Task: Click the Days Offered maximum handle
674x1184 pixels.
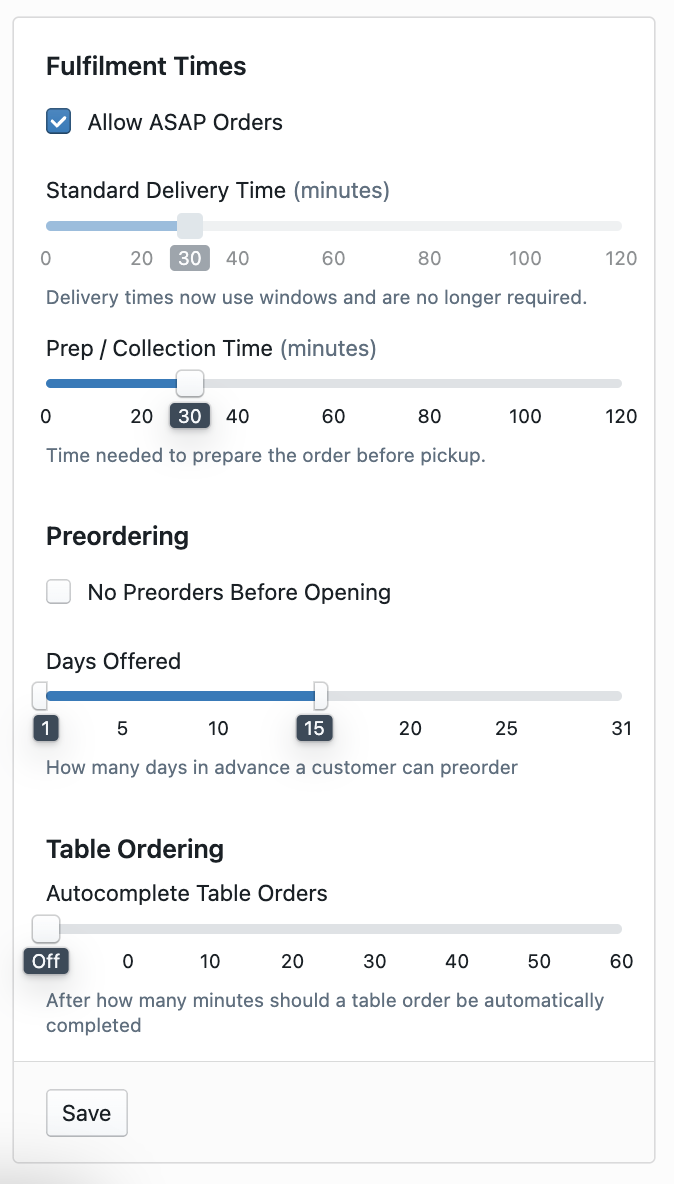Action: (x=320, y=696)
